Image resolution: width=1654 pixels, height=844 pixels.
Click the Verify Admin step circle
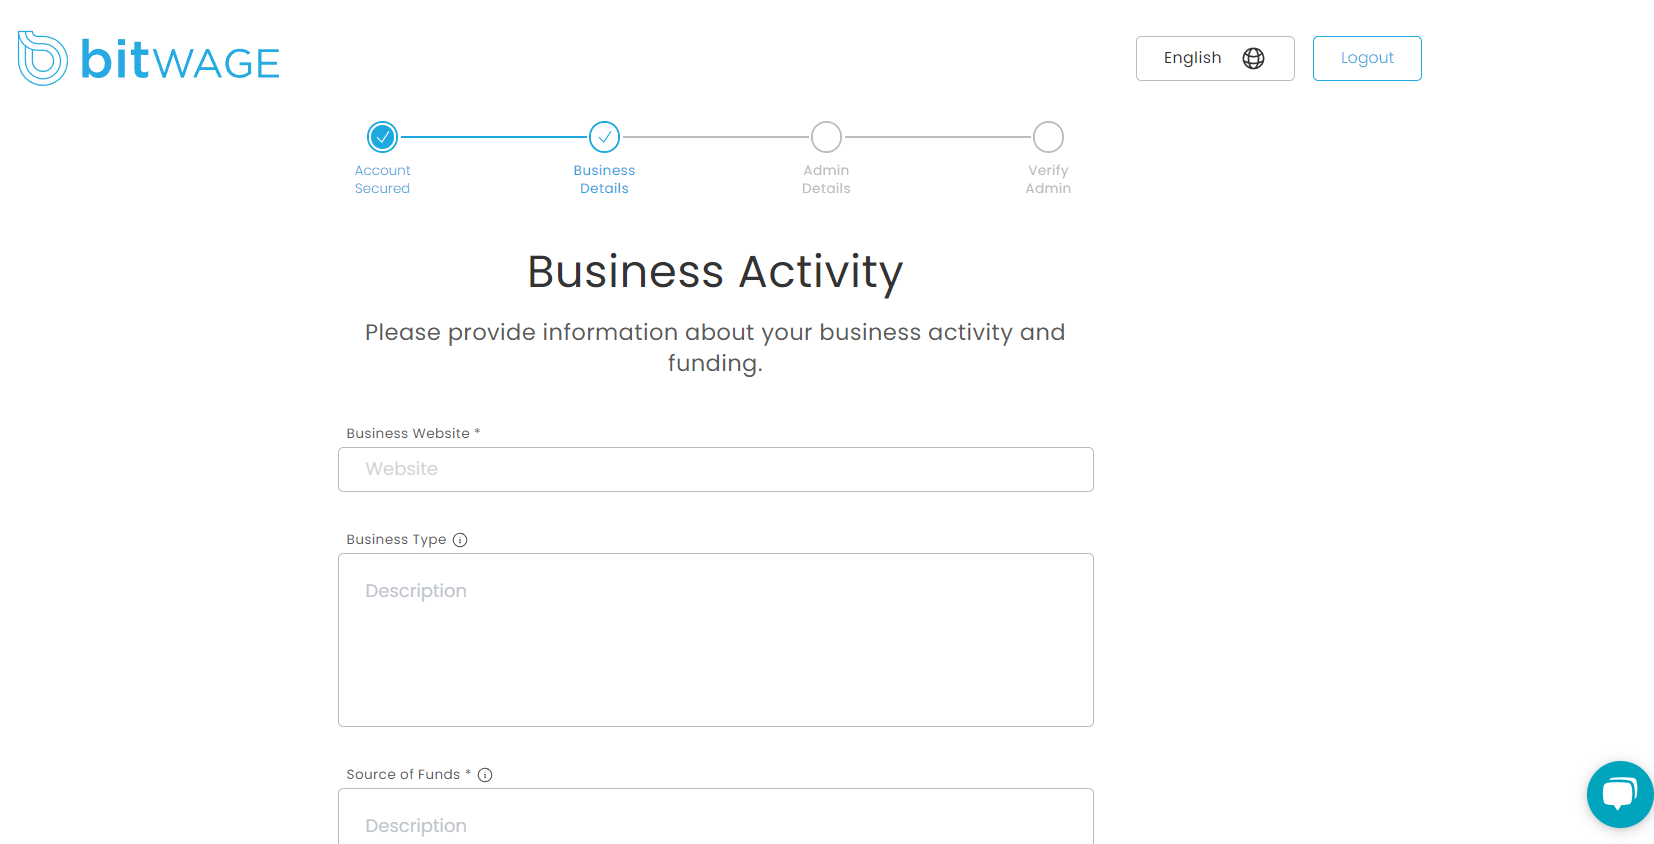pyautogui.click(x=1048, y=137)
